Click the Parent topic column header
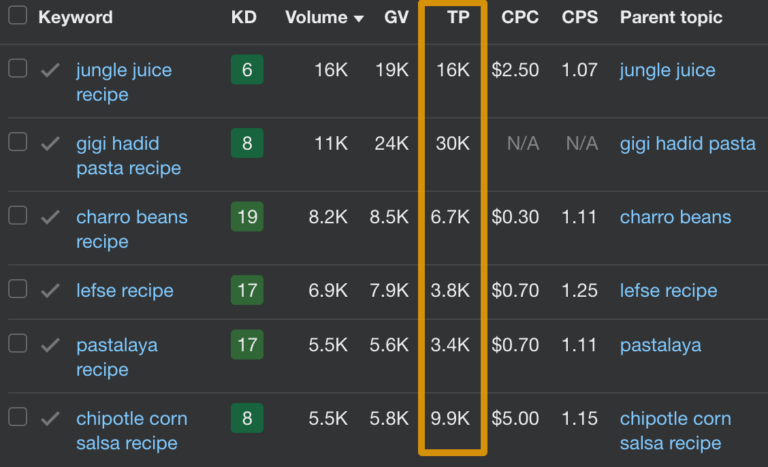Viewport: 768px width, 467px height. [671, 17]
